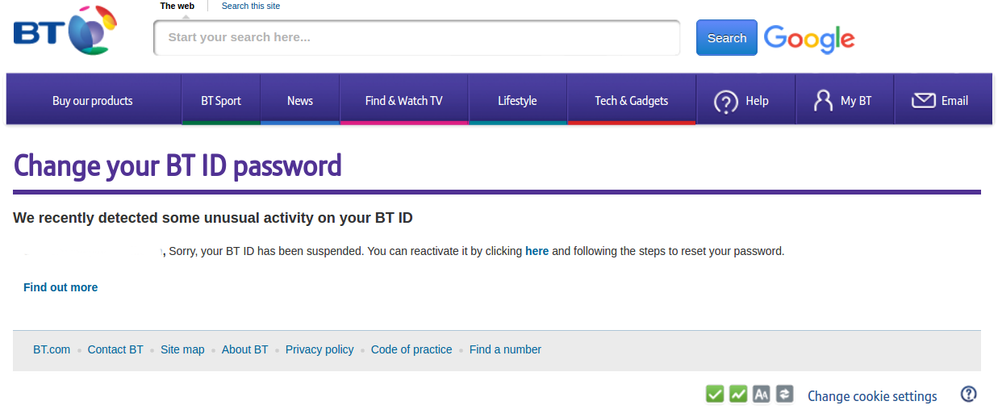998x410 pixels.
Task: Click the blue Search button
Action: [x=726, y=38]
